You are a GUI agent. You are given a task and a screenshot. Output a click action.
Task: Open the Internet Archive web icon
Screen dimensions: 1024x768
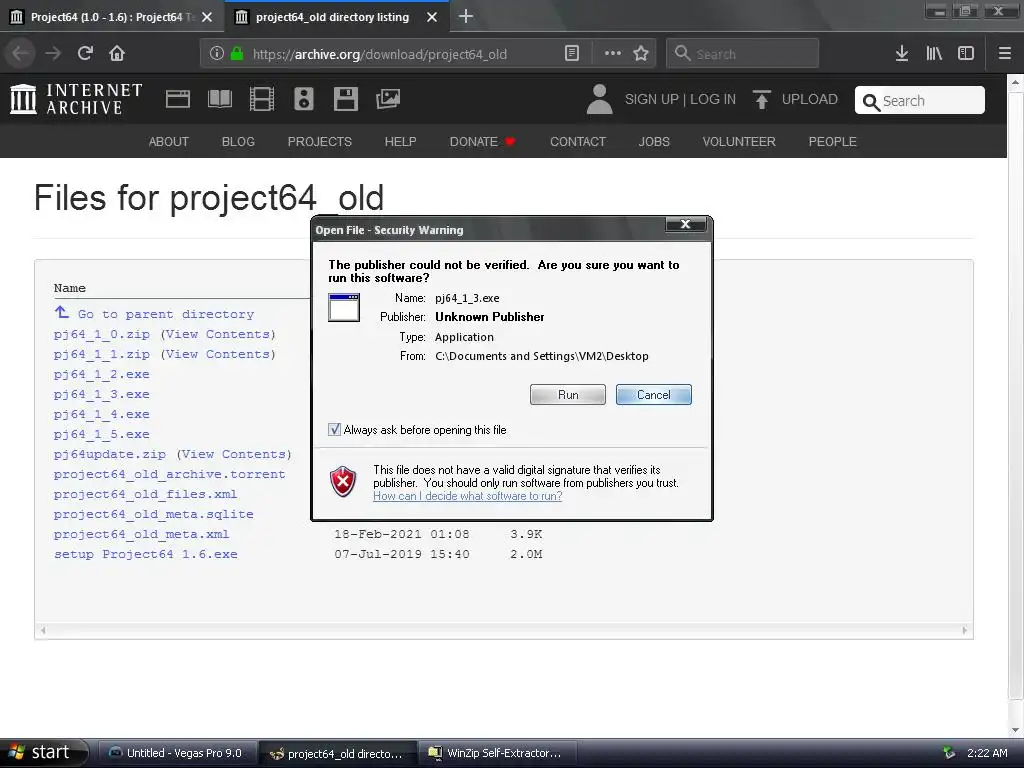click(x=178, y=99)
